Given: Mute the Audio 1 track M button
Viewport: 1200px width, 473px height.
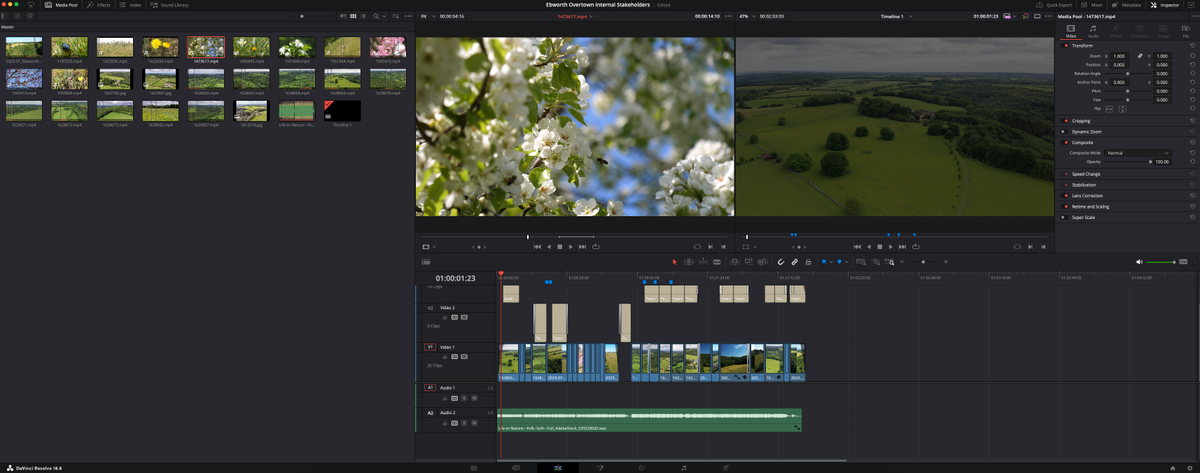Looking at the screenshot, I should (474, 397).
